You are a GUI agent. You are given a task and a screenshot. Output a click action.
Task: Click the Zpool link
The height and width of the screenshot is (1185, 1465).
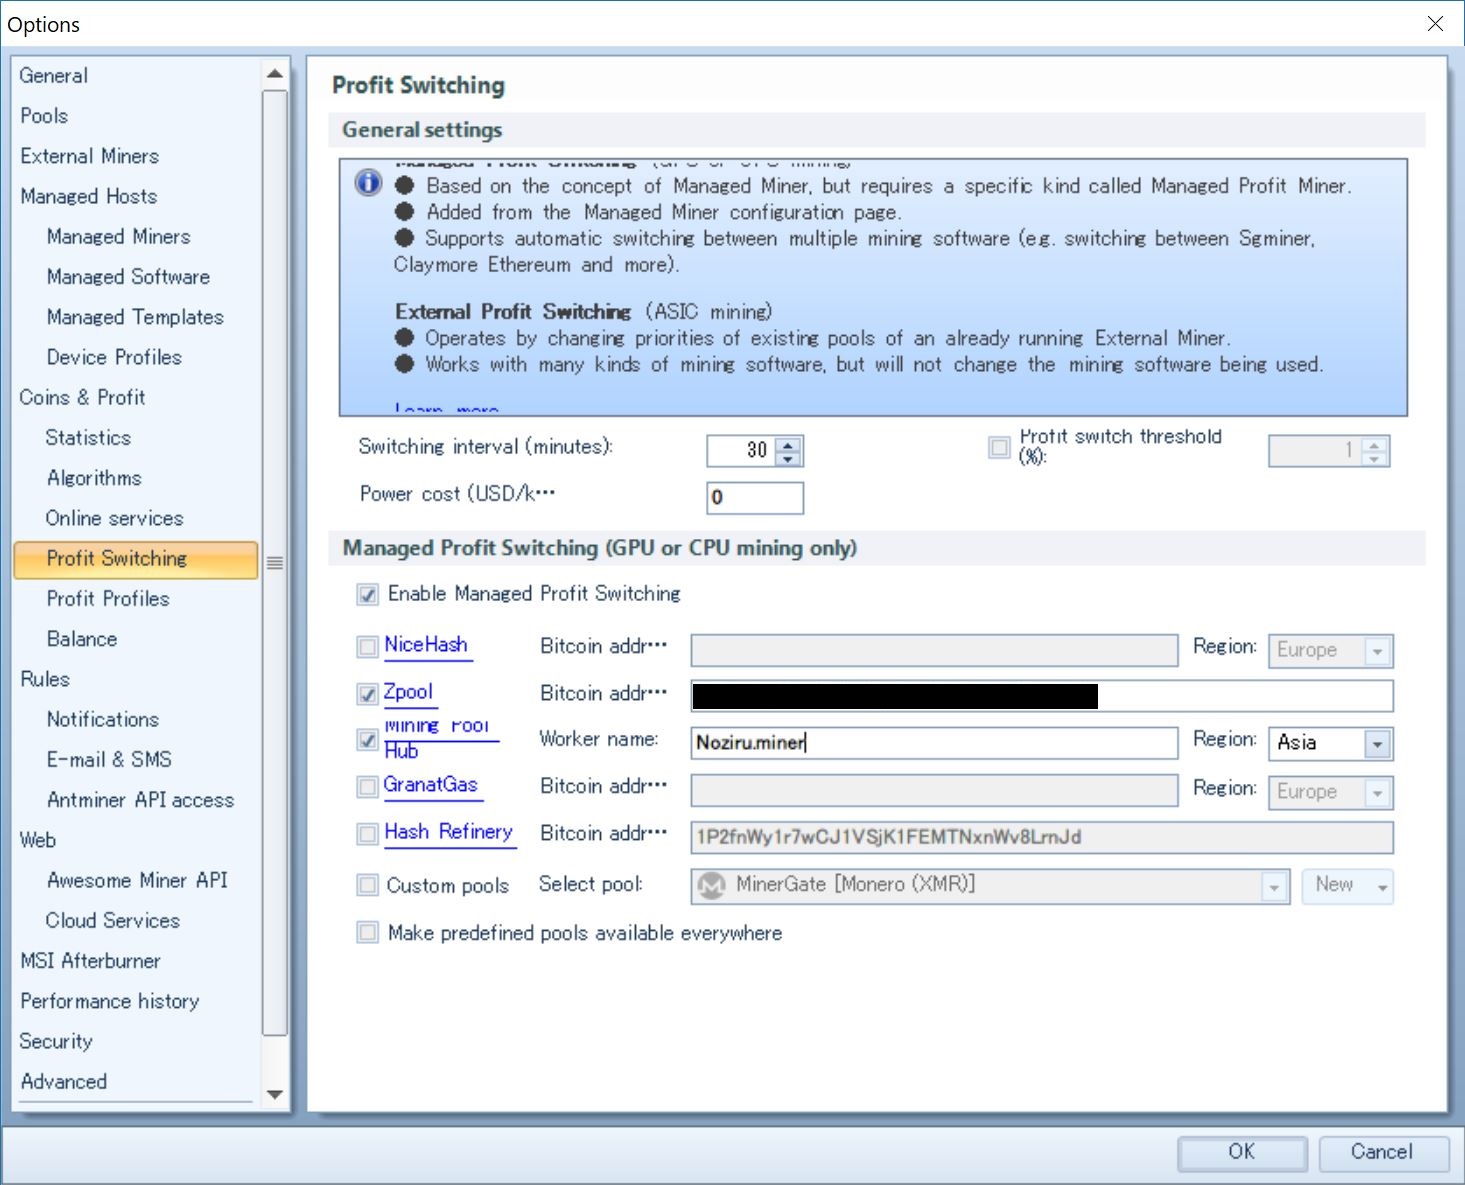(x=408, y=692)
